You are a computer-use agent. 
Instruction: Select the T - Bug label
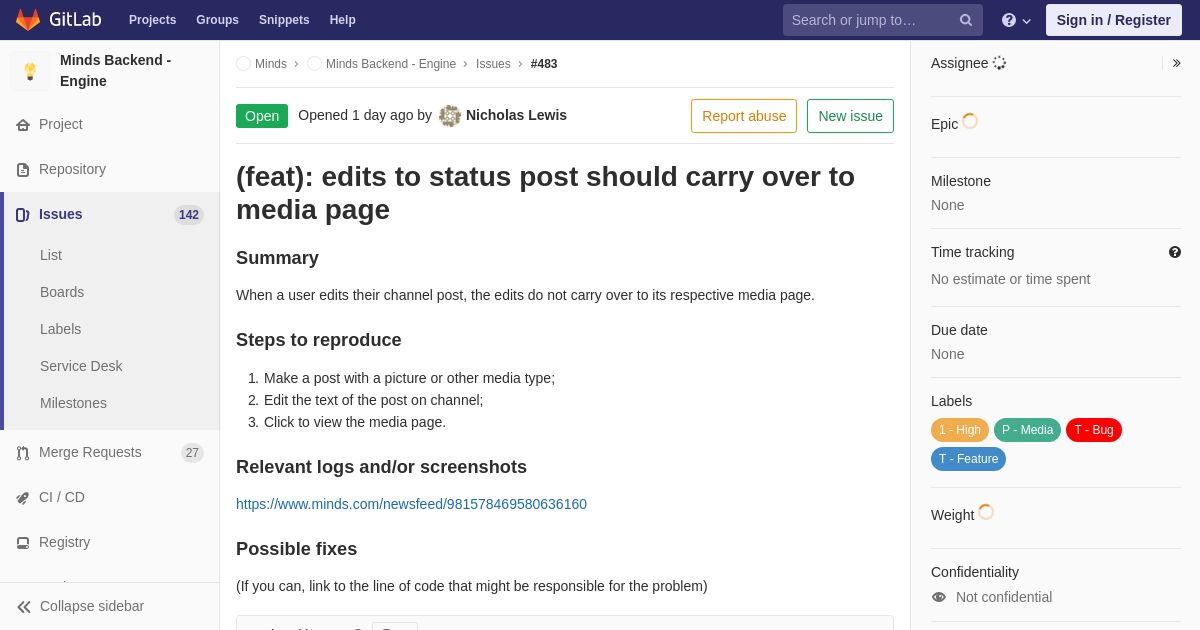click(1094, 430)
